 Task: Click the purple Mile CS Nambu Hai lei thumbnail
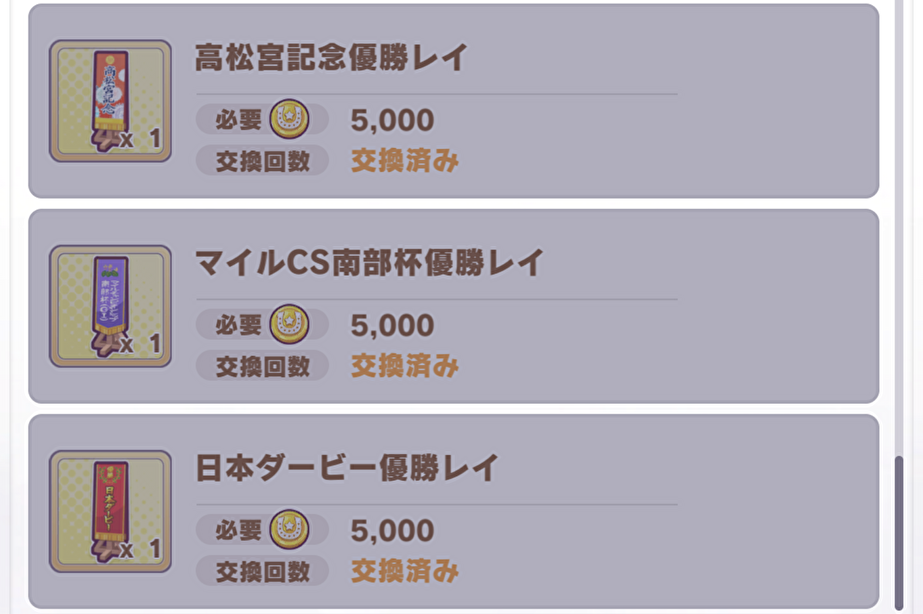pyautogui.click(x=110, y=306)
